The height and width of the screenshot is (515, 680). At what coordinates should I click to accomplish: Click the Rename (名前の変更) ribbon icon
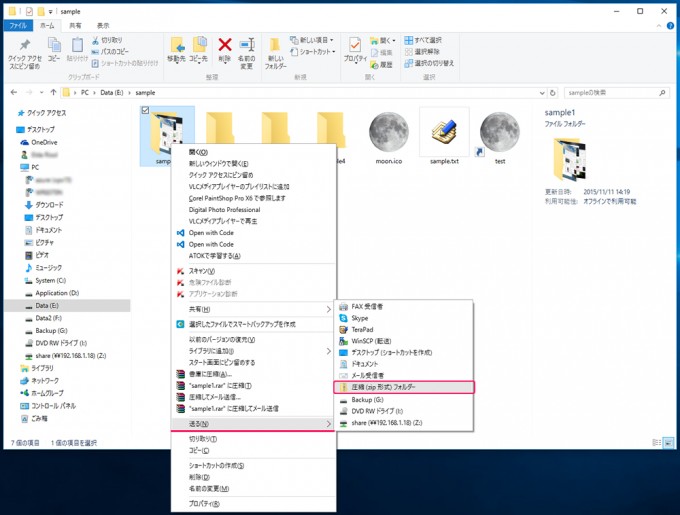[247, 45]
